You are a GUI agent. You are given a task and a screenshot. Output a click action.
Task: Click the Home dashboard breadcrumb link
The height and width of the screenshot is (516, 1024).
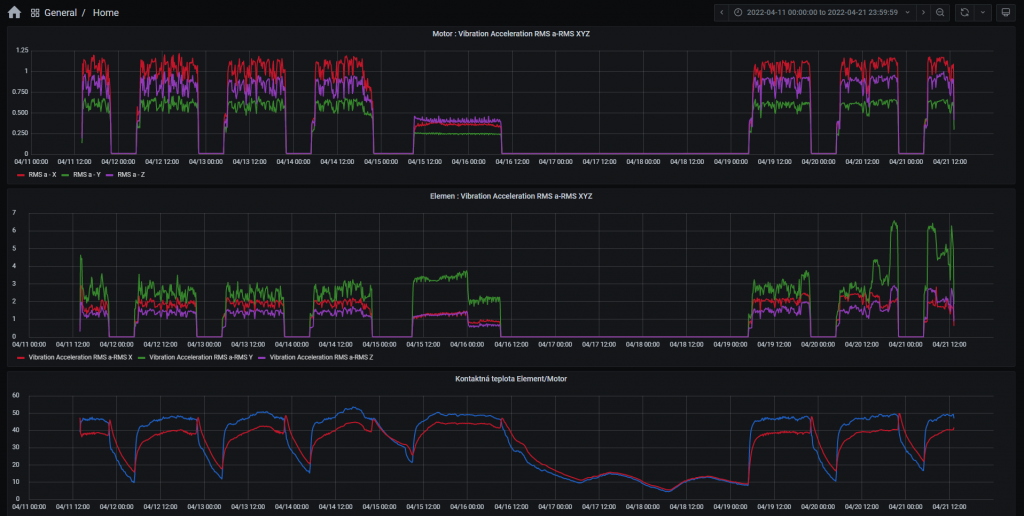(x=106, y=13)
